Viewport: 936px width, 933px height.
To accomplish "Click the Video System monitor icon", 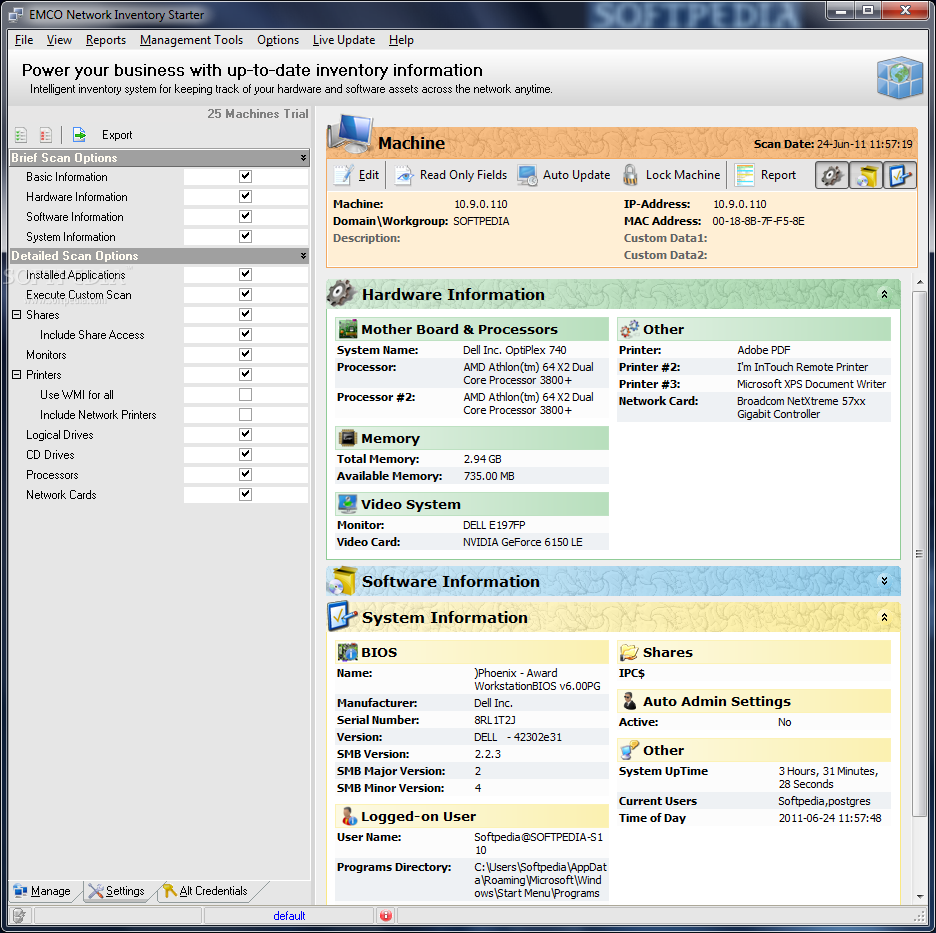I will pyautogui.click(x=347, y=504).
